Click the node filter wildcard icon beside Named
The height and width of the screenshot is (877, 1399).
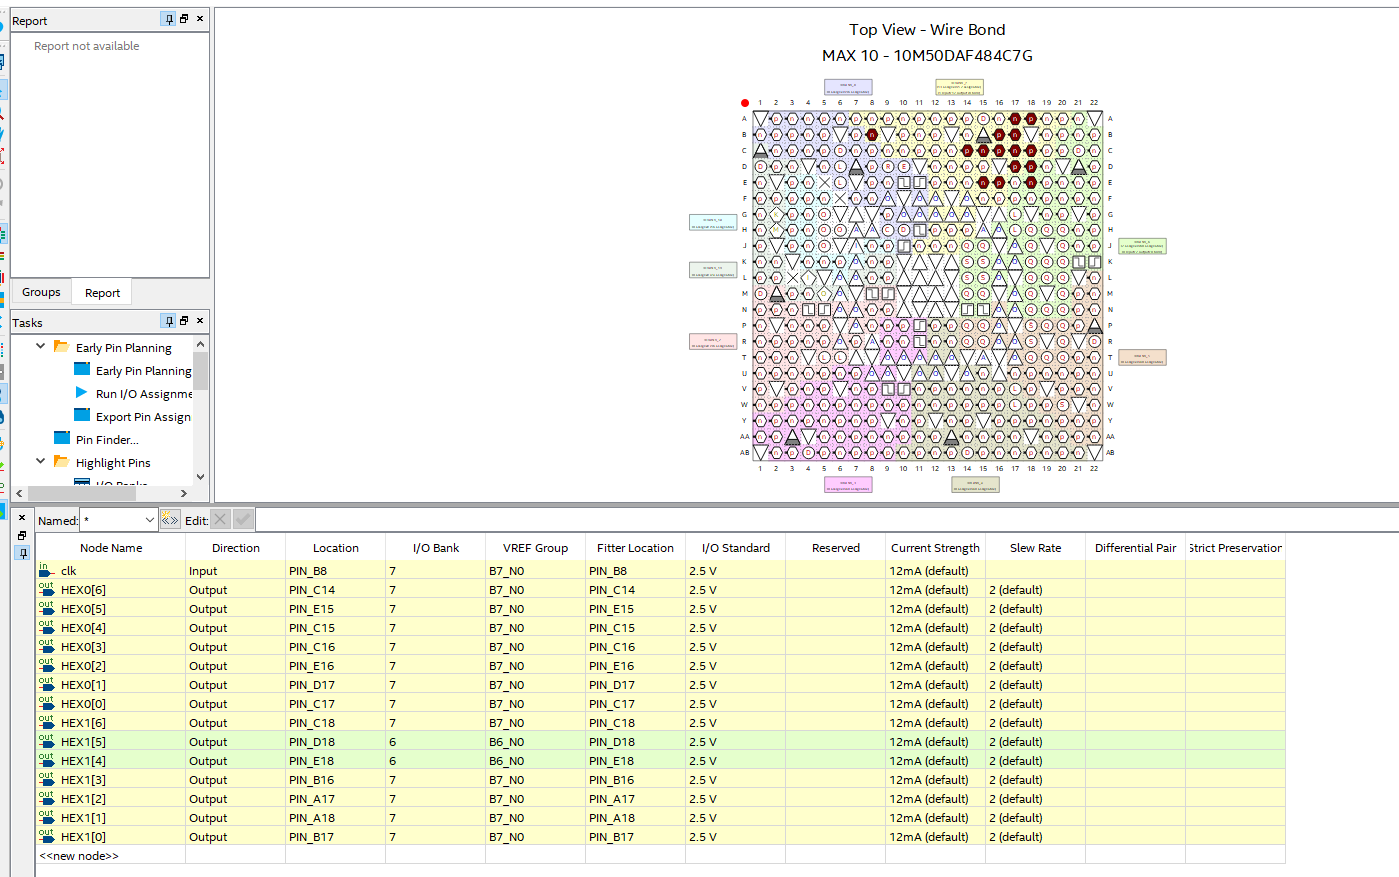pos(170,520)
